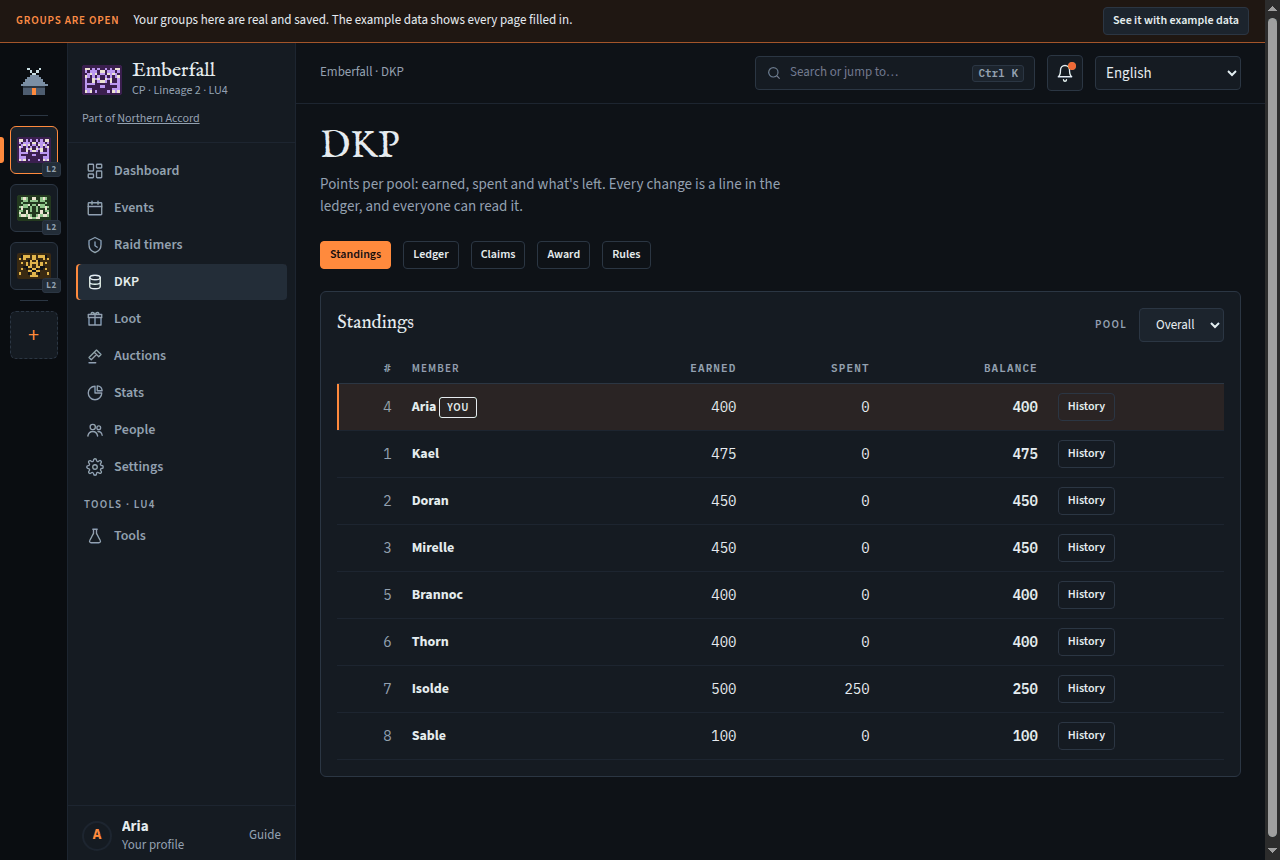Open History for Mirelle

click(x=1086, y=548)
